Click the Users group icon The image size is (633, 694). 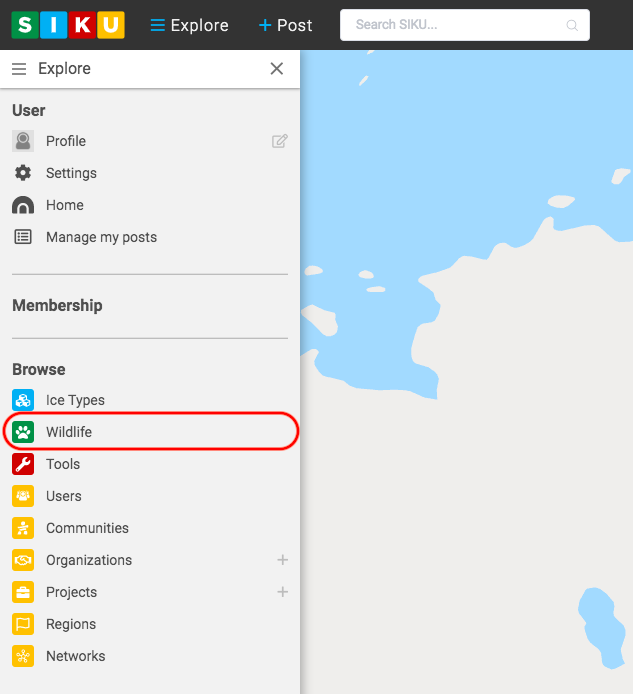click(23, 496)
